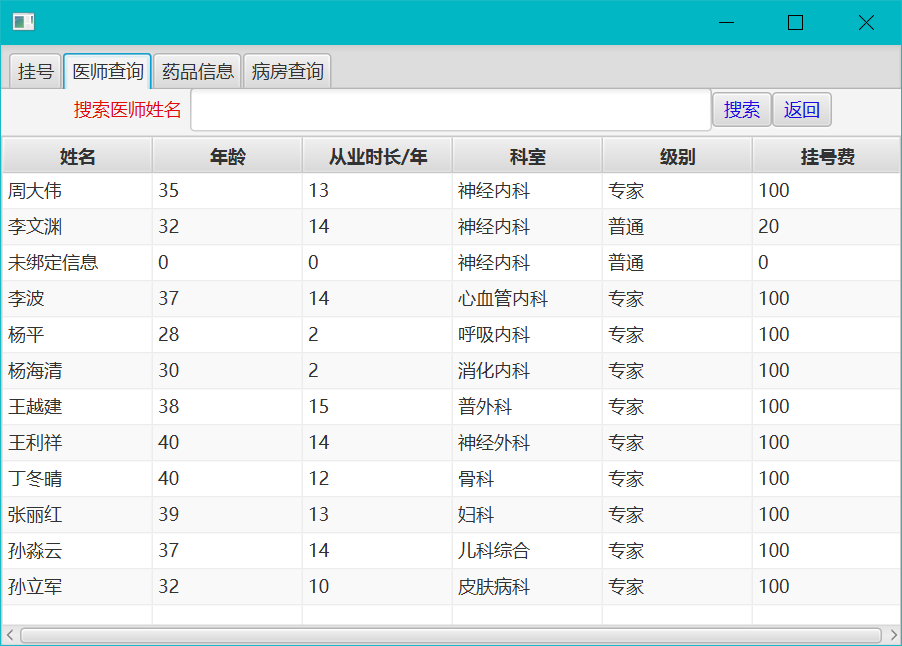Click experience value 10 in 孙立军's row

377,587
